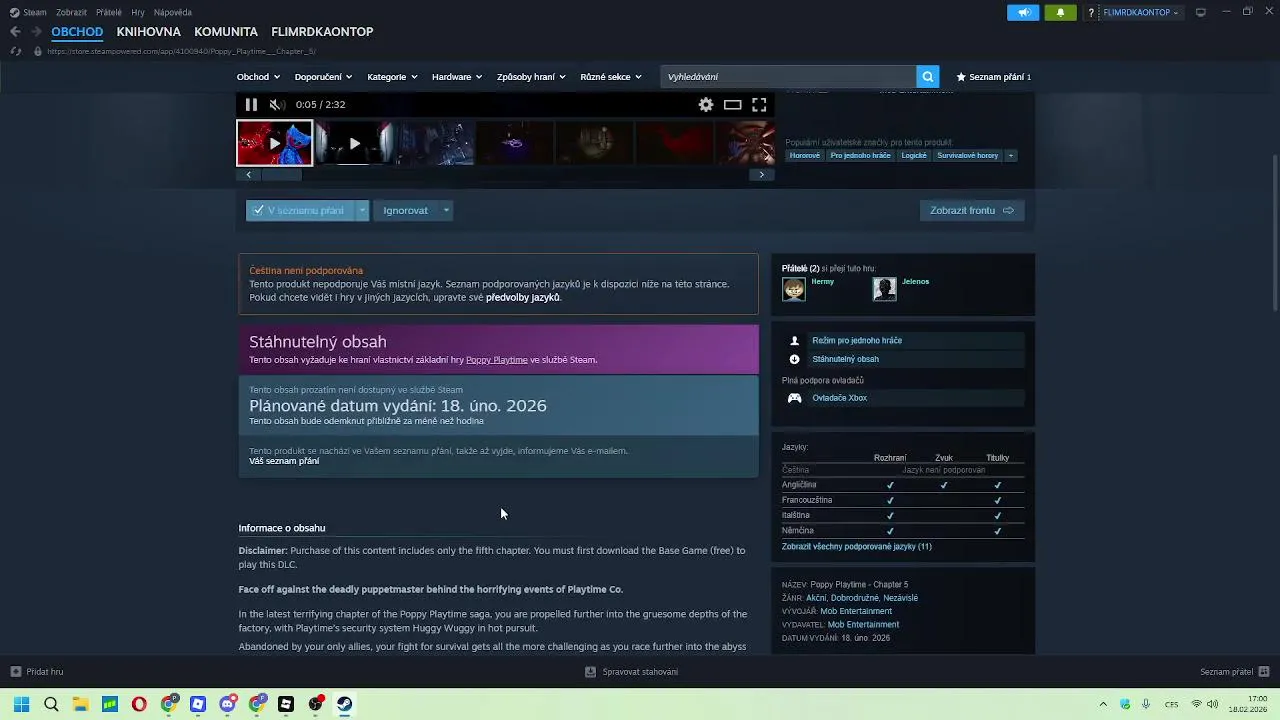Reload the store page
This screenshot has width=1280, height=720.
[x=15, y=51]
